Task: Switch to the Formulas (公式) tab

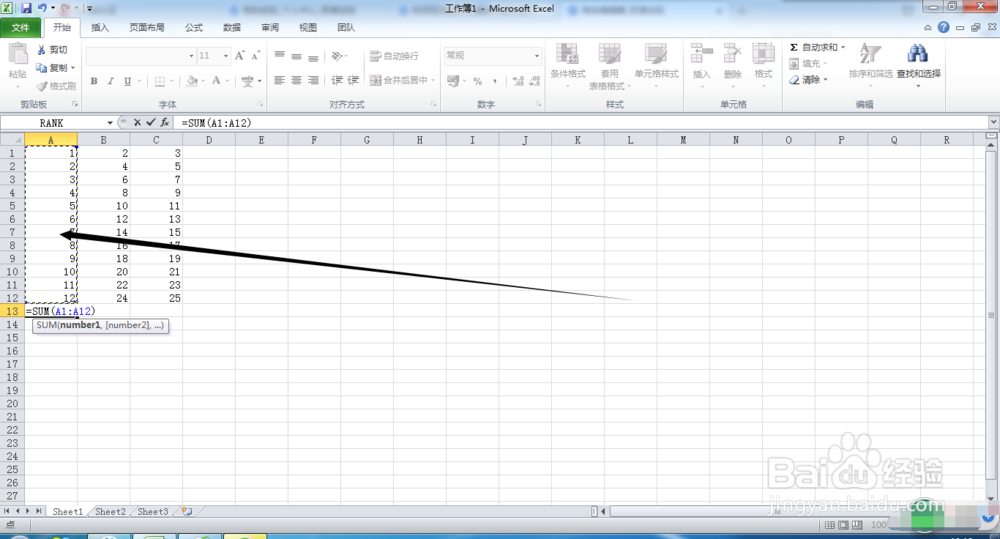Action: pos(194,27)
